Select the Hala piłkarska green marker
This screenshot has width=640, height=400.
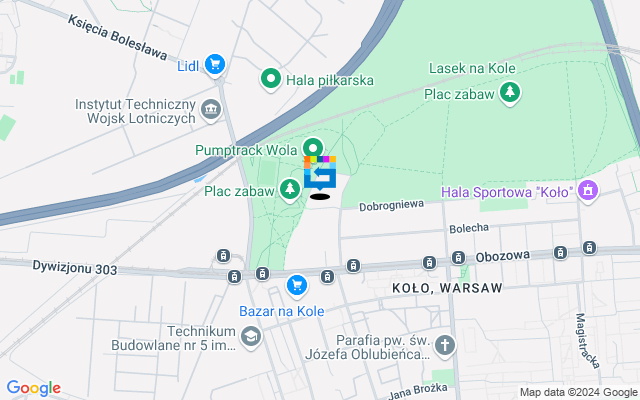271,80
